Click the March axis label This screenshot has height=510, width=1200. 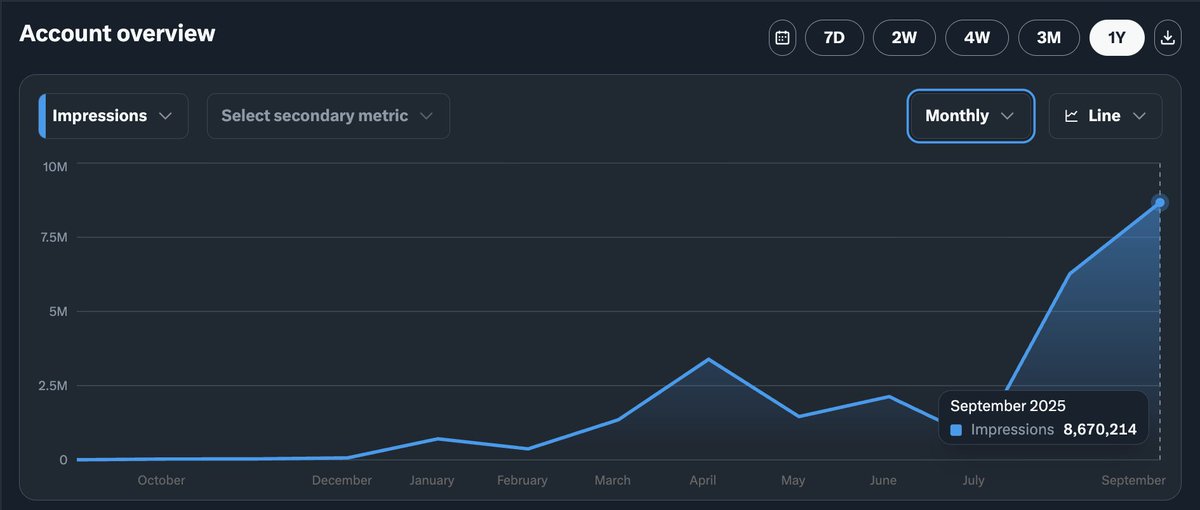[612, 480]
